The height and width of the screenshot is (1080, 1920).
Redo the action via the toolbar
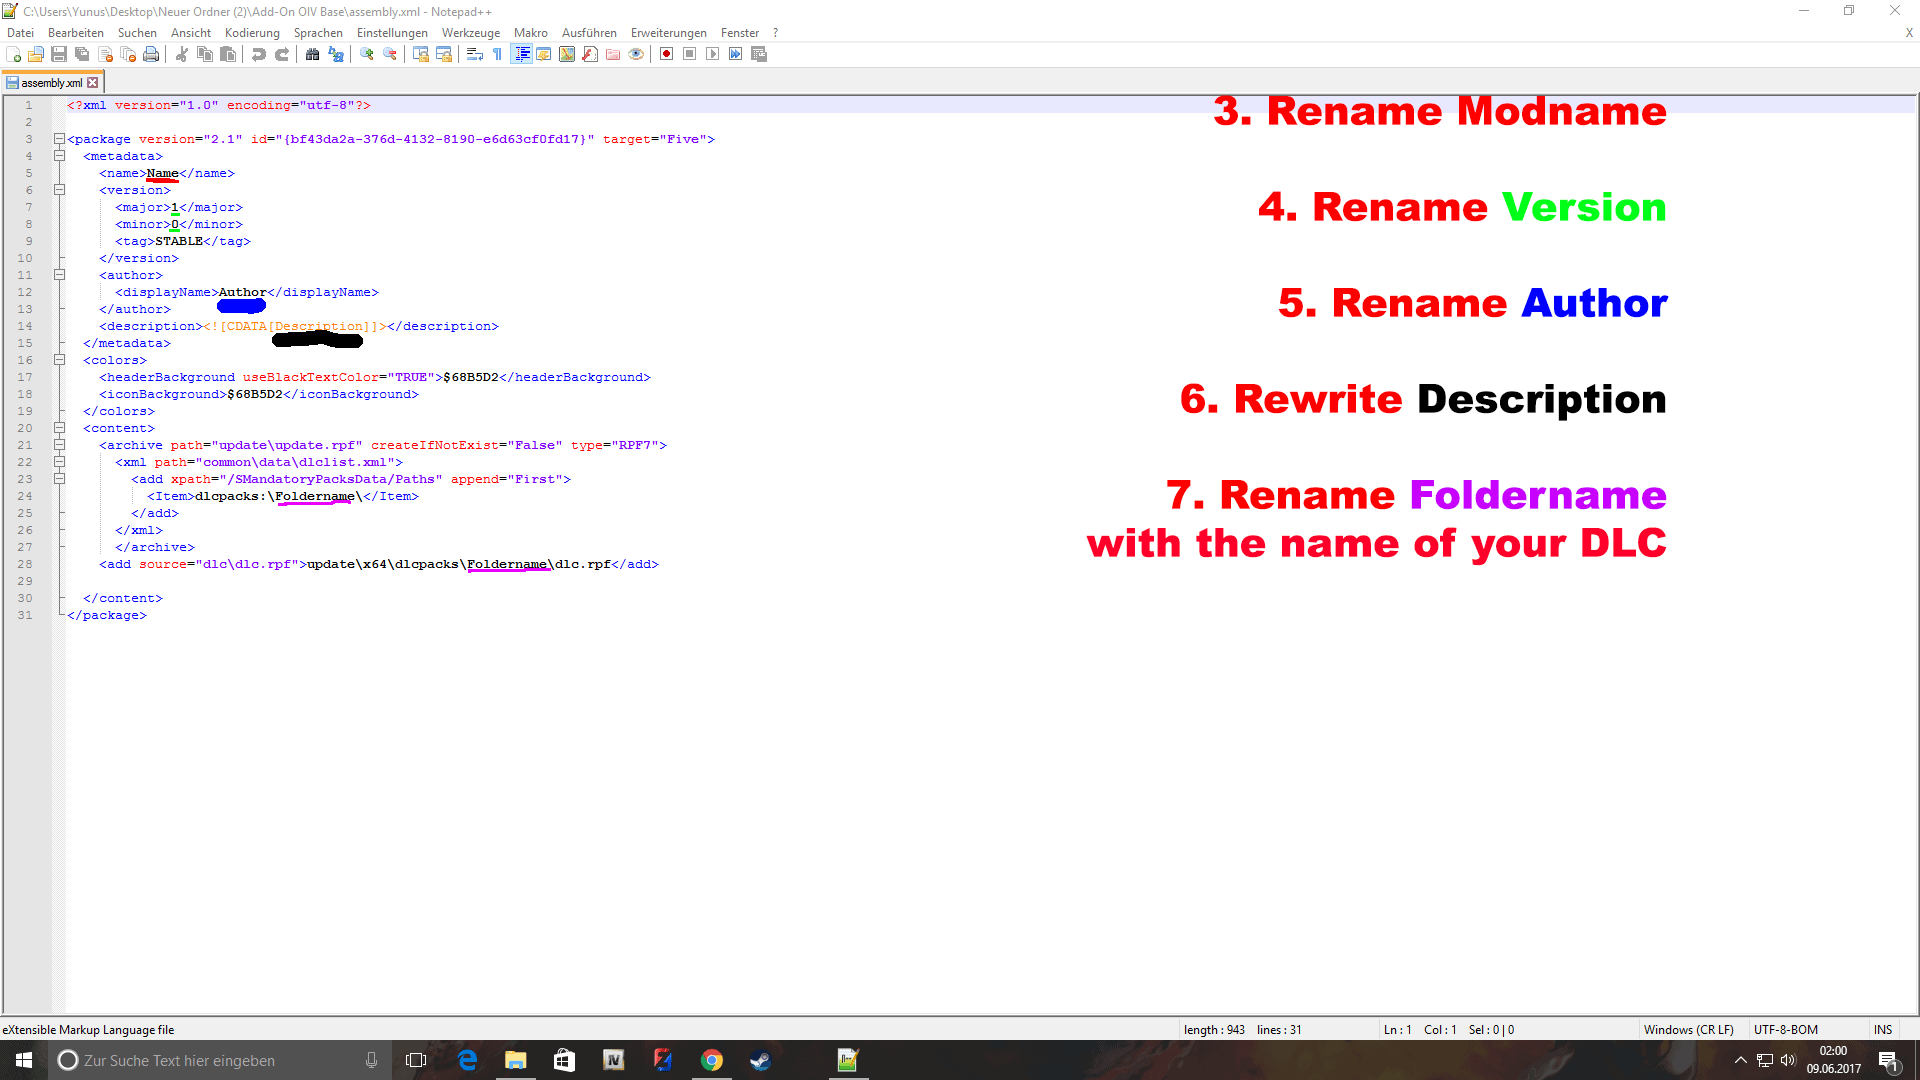point(282,54)
